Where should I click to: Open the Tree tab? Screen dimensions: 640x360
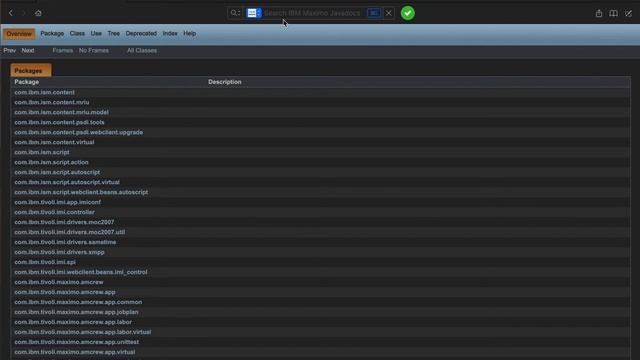pyautogui.click(x=113, y=33)
